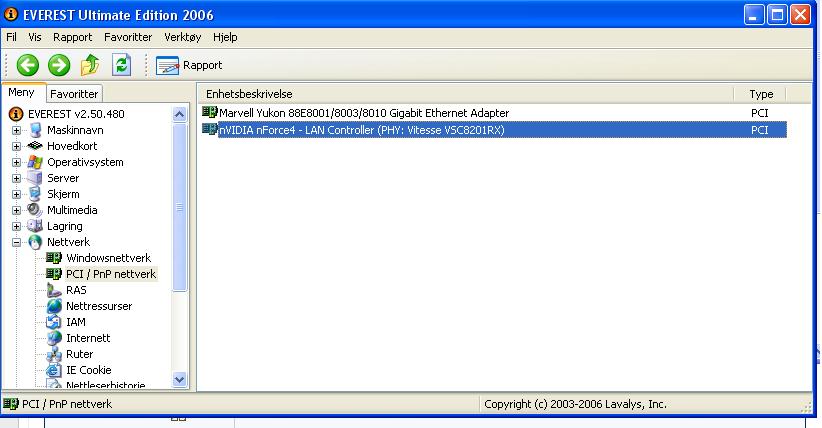Click the nVIDIA nForce4 row icon
Screen dimensions: 822x428
pyautogui.click(x=210, y=129)
